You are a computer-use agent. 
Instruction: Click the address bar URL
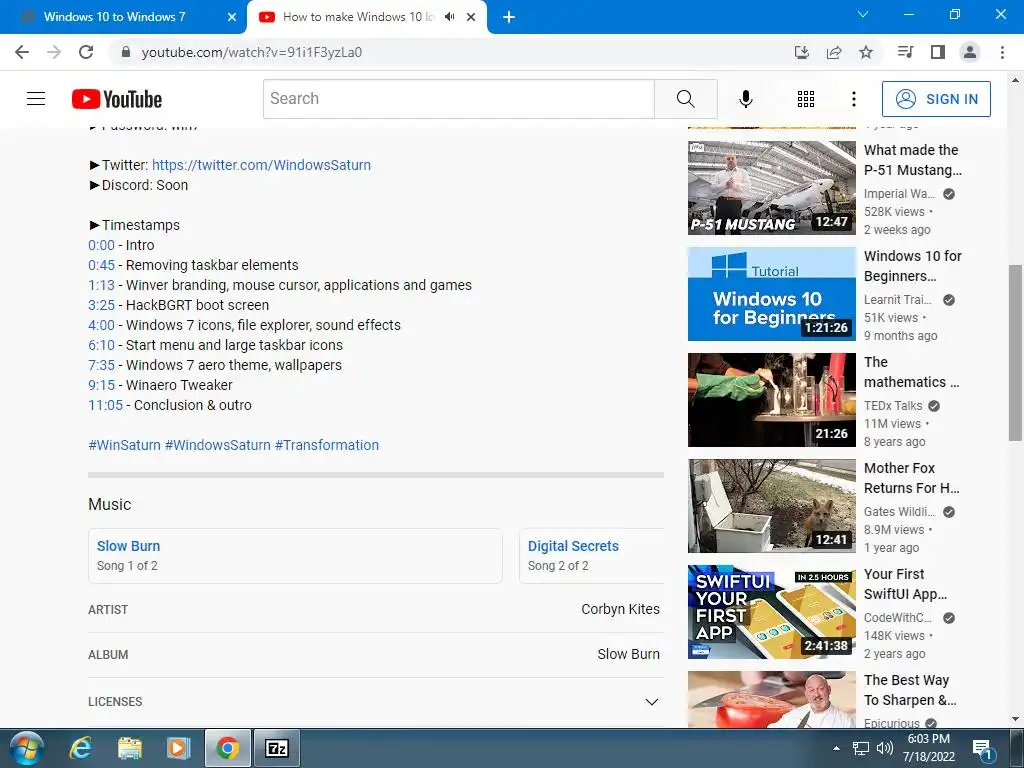(251, 52)
